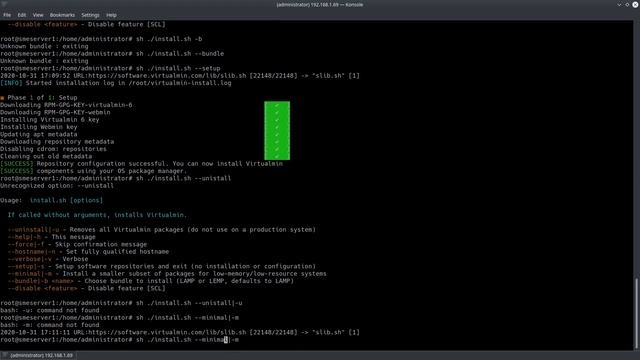
Task: Open the Bookmarks menu
Action: pos(62,15)
